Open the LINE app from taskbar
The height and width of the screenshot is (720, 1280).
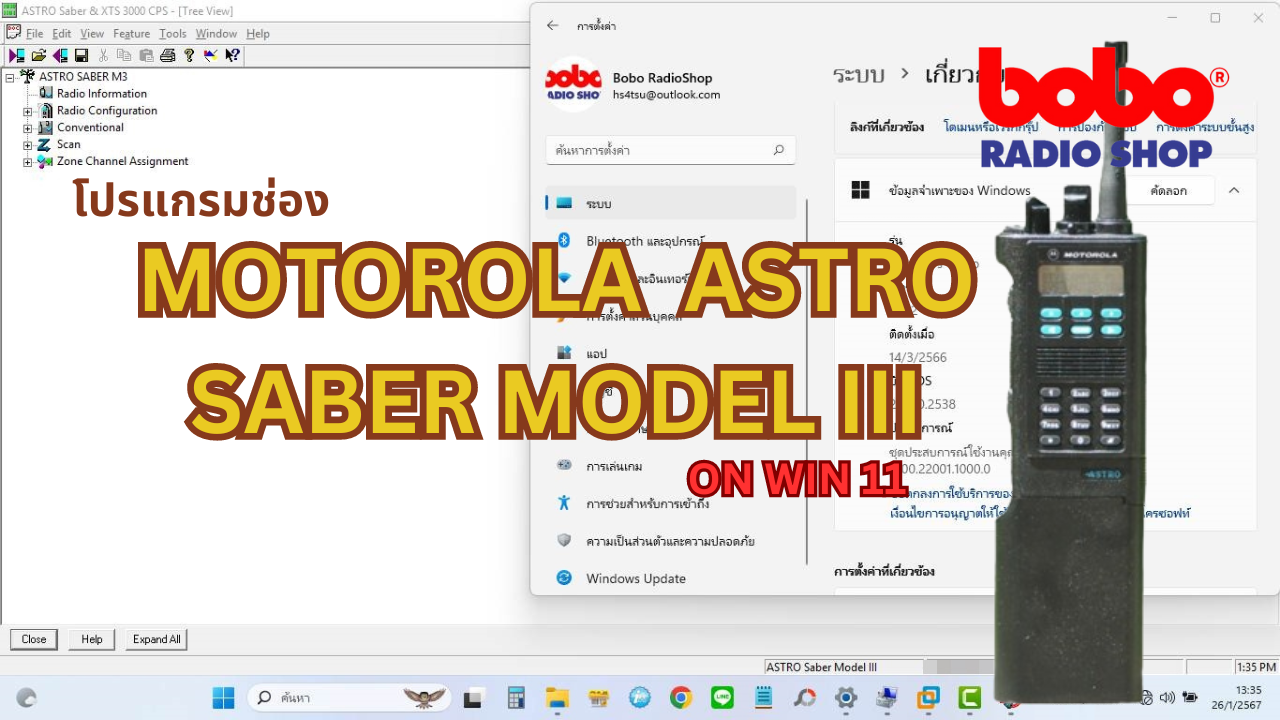pos(721,698)
